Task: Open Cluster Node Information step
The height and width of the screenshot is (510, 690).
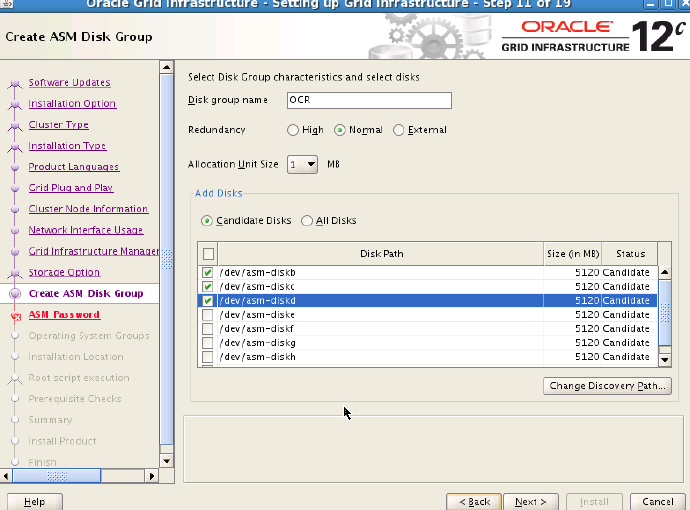Action: [88, 209]
